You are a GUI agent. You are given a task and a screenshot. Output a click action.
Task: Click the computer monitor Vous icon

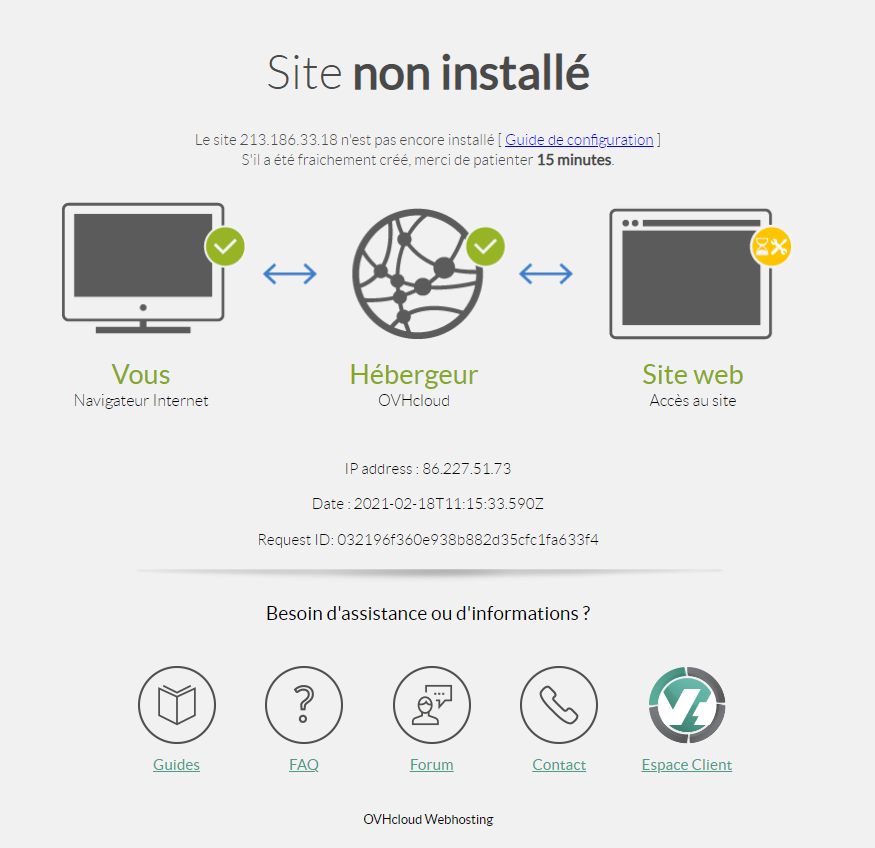pos(143,268)
